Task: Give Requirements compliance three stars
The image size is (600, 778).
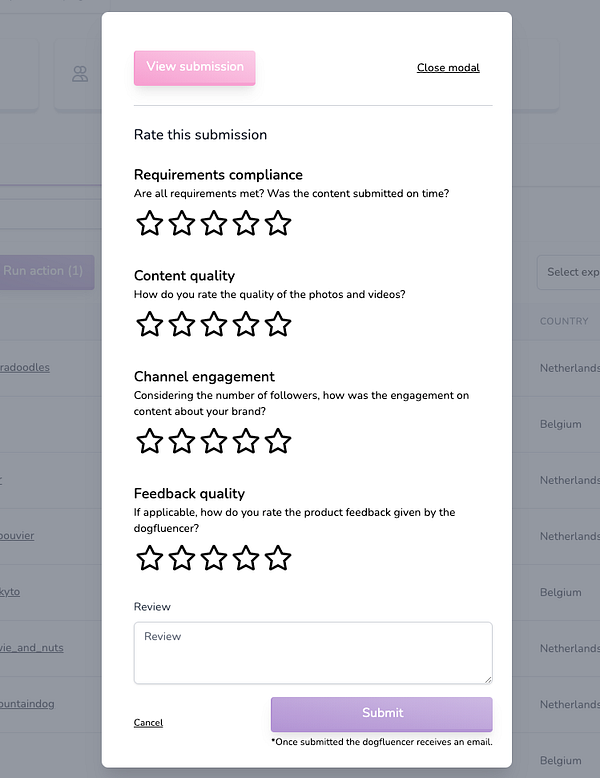Action: coord(213,223)
